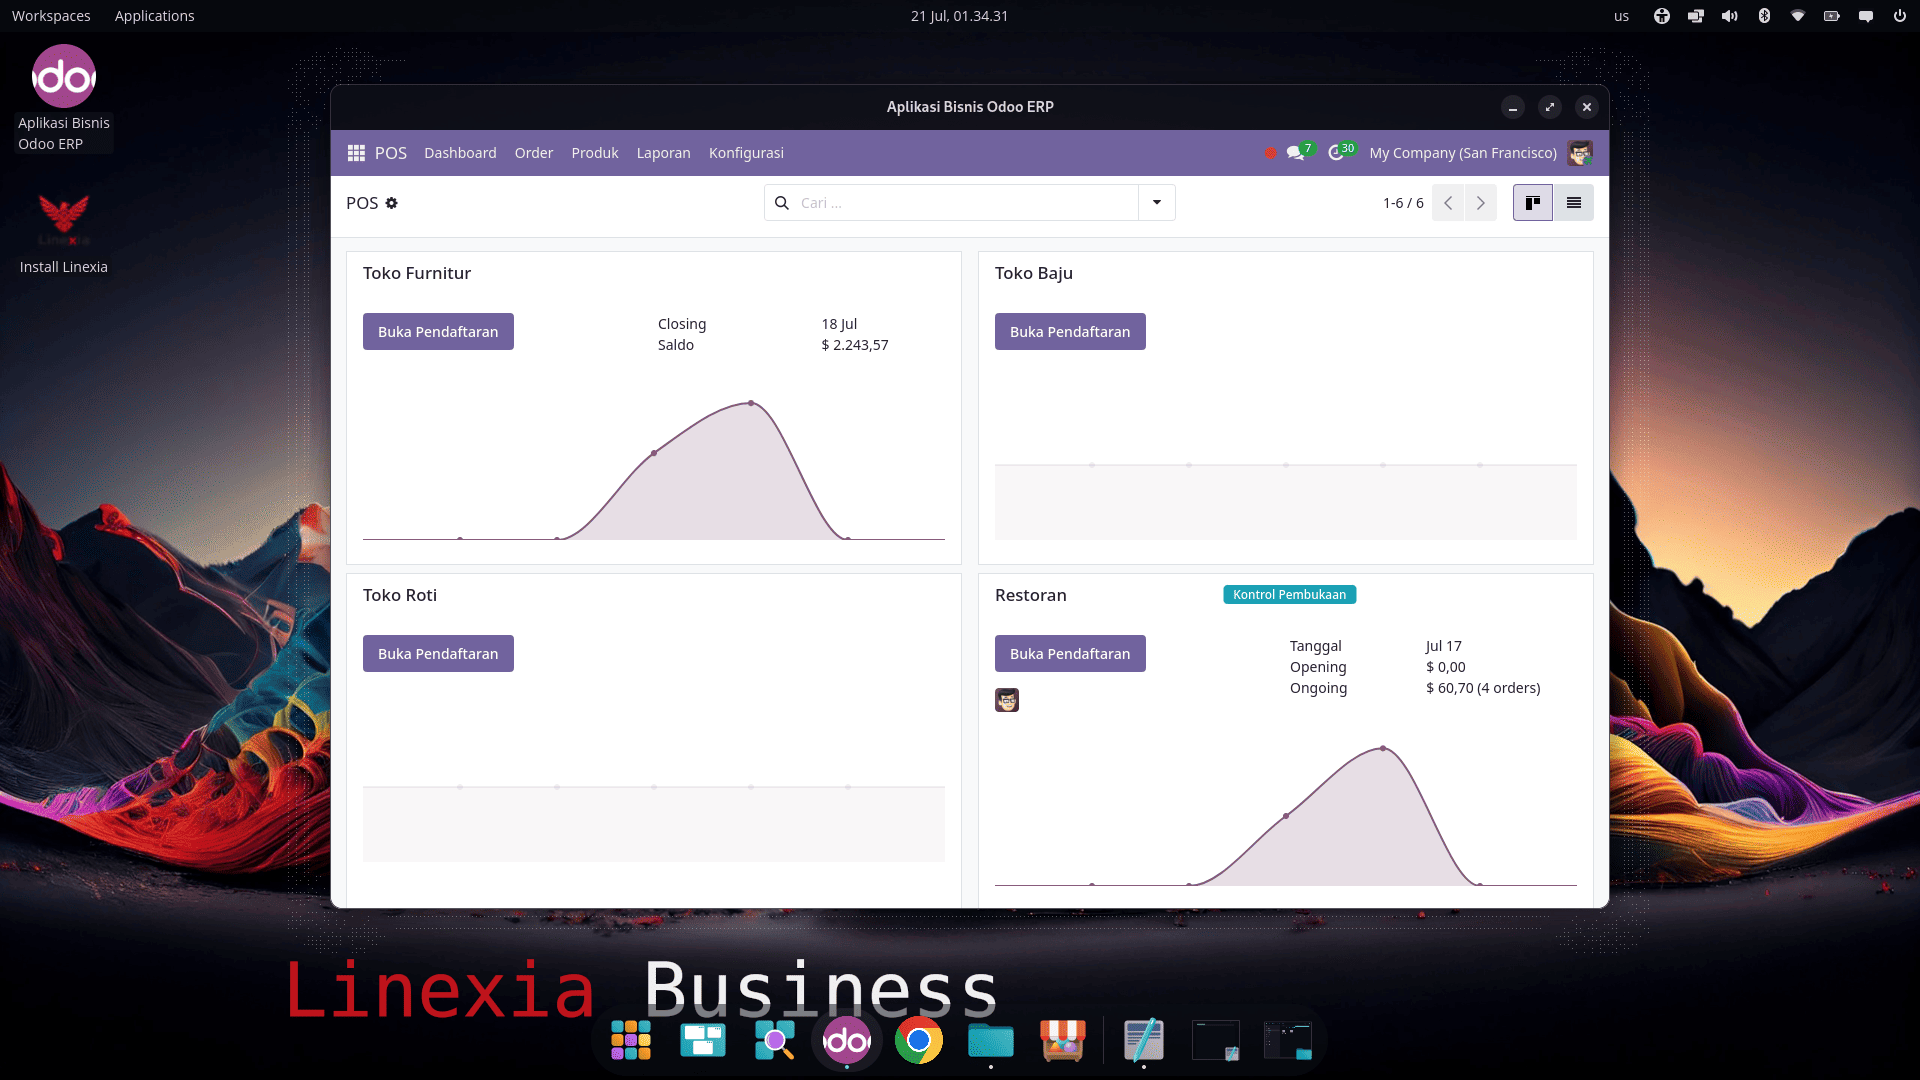Viewport: 1920px width, 1080px height.
Task: Go to previous page of records
Action: point(1448,203)
